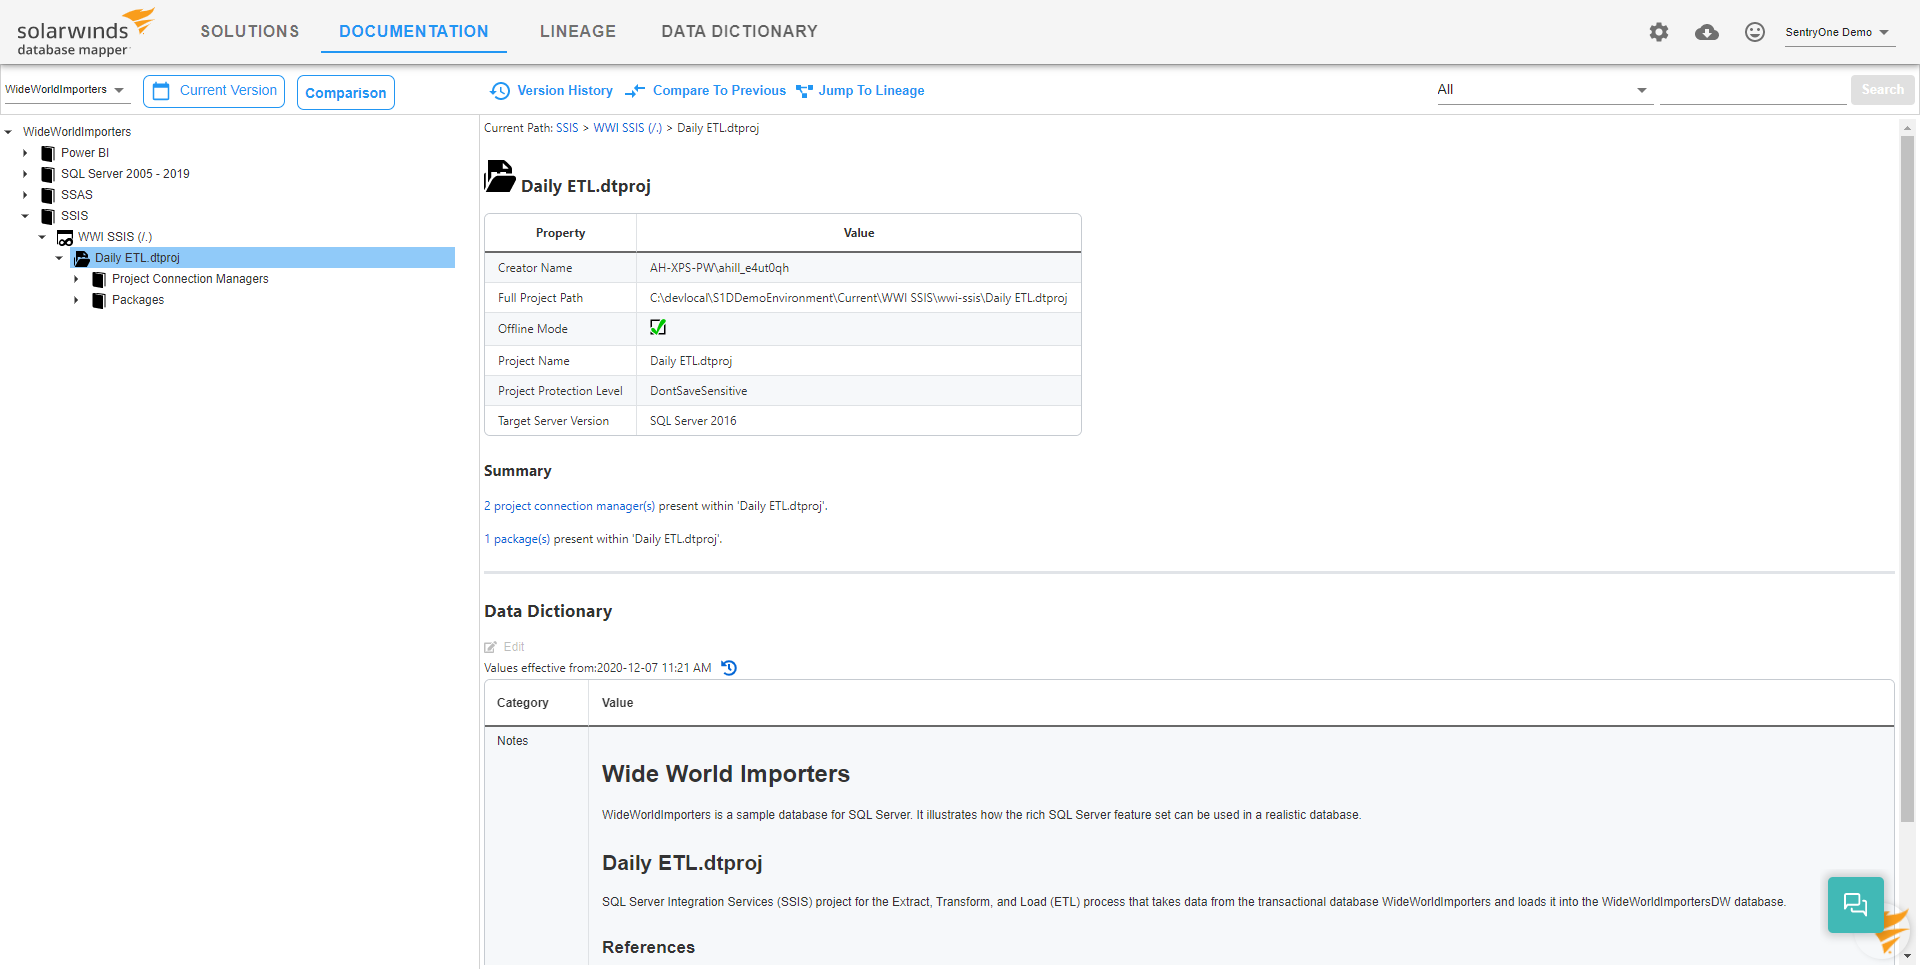Click the Compare To Previous arrows icon

click(x=635, y=91)
